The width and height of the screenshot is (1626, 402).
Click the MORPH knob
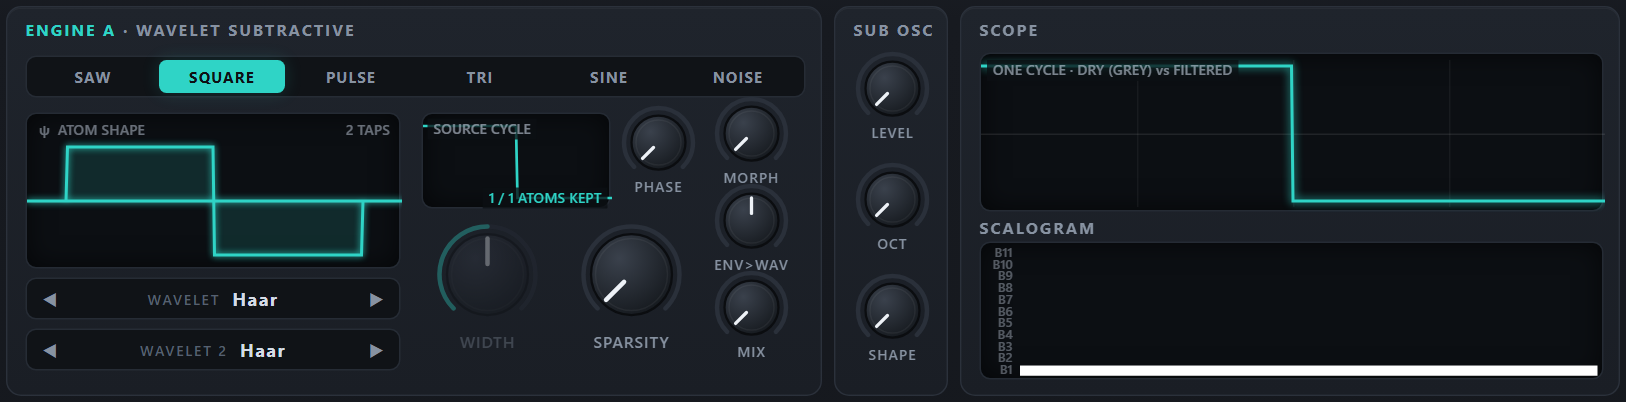751,133
